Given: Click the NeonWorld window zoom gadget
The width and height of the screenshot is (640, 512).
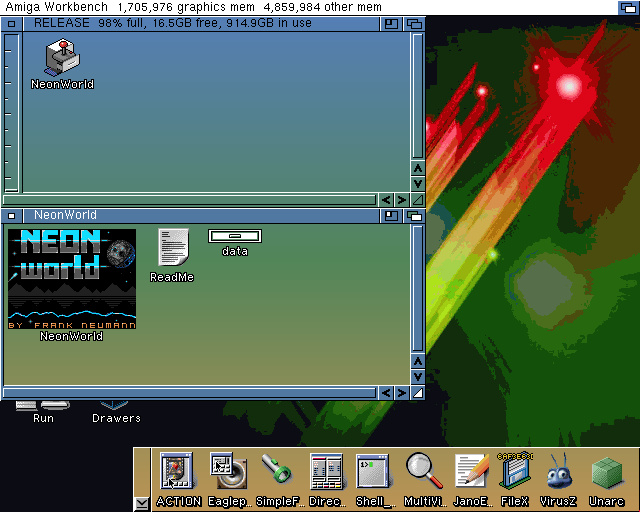Looking at the screenshot, I should click(391, 216).
